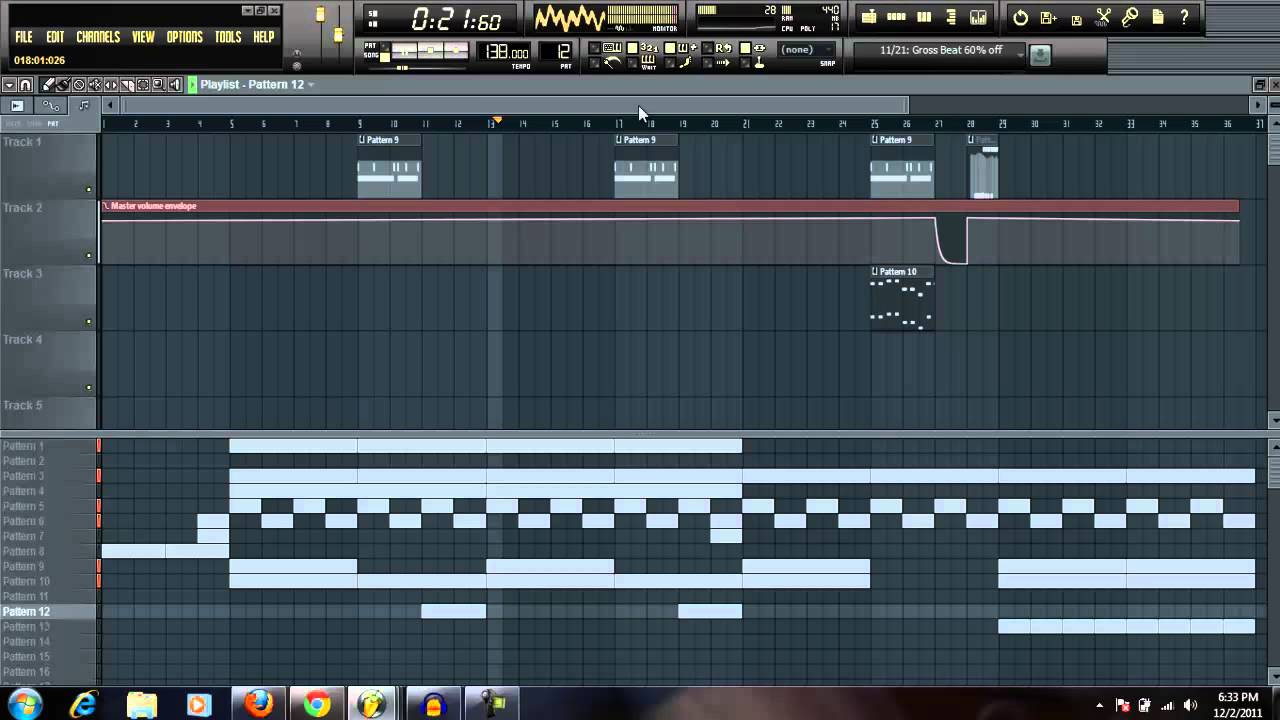This screenshot has height=720, width=1280.
Task: Click the song position slider under transport
Action: [418, 68]
